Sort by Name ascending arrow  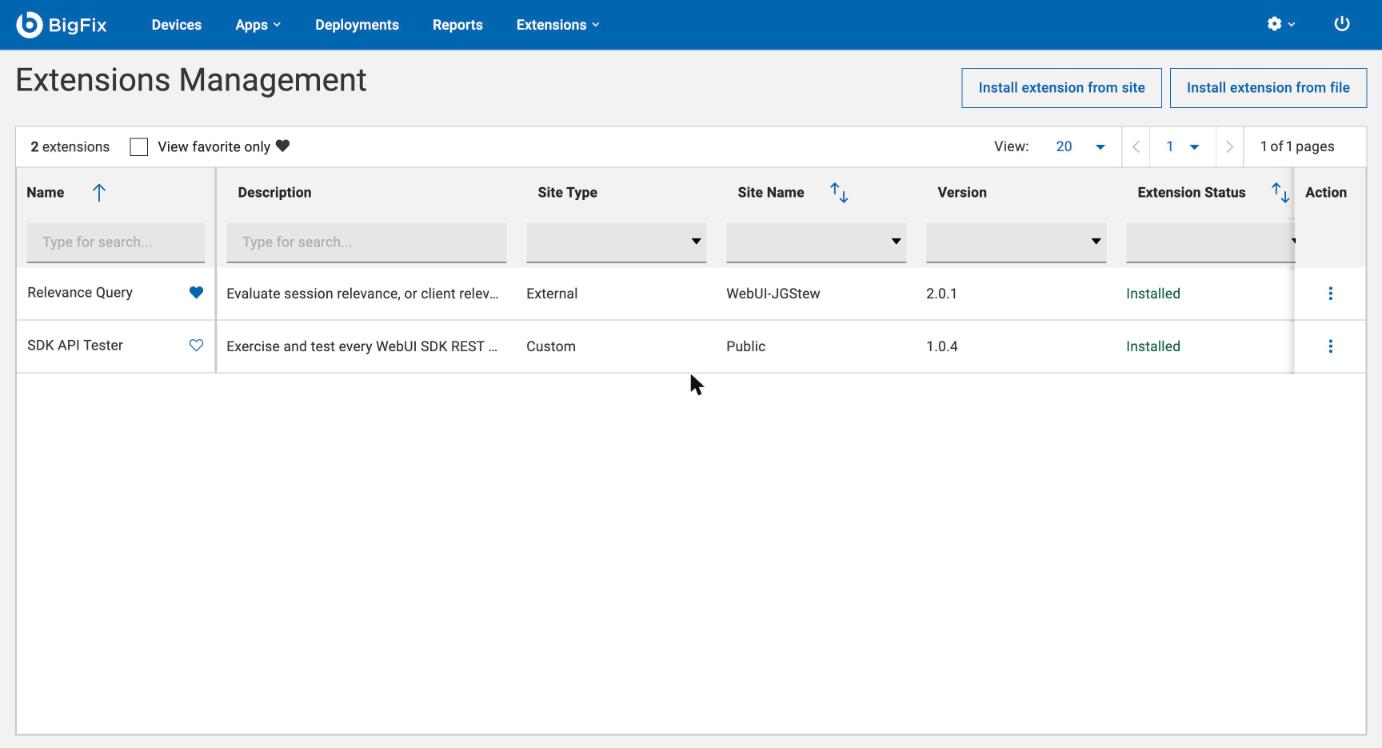tap(98, 193)
